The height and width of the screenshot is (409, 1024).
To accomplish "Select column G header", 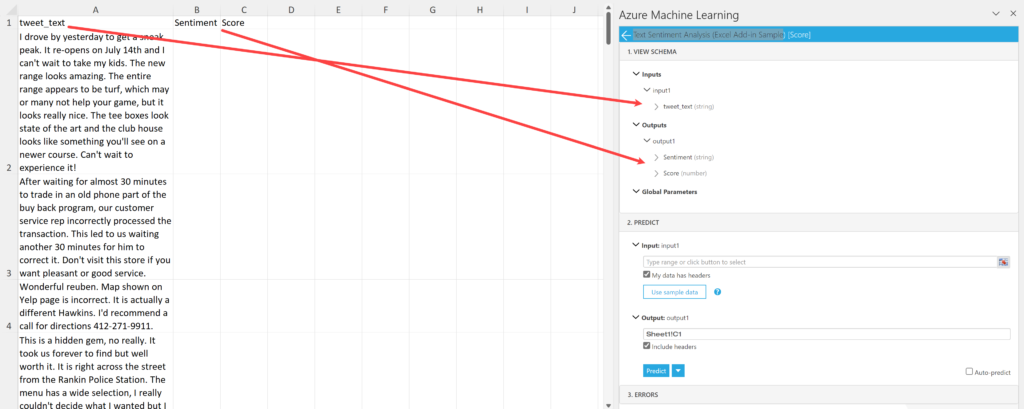I will click(432, 9).
